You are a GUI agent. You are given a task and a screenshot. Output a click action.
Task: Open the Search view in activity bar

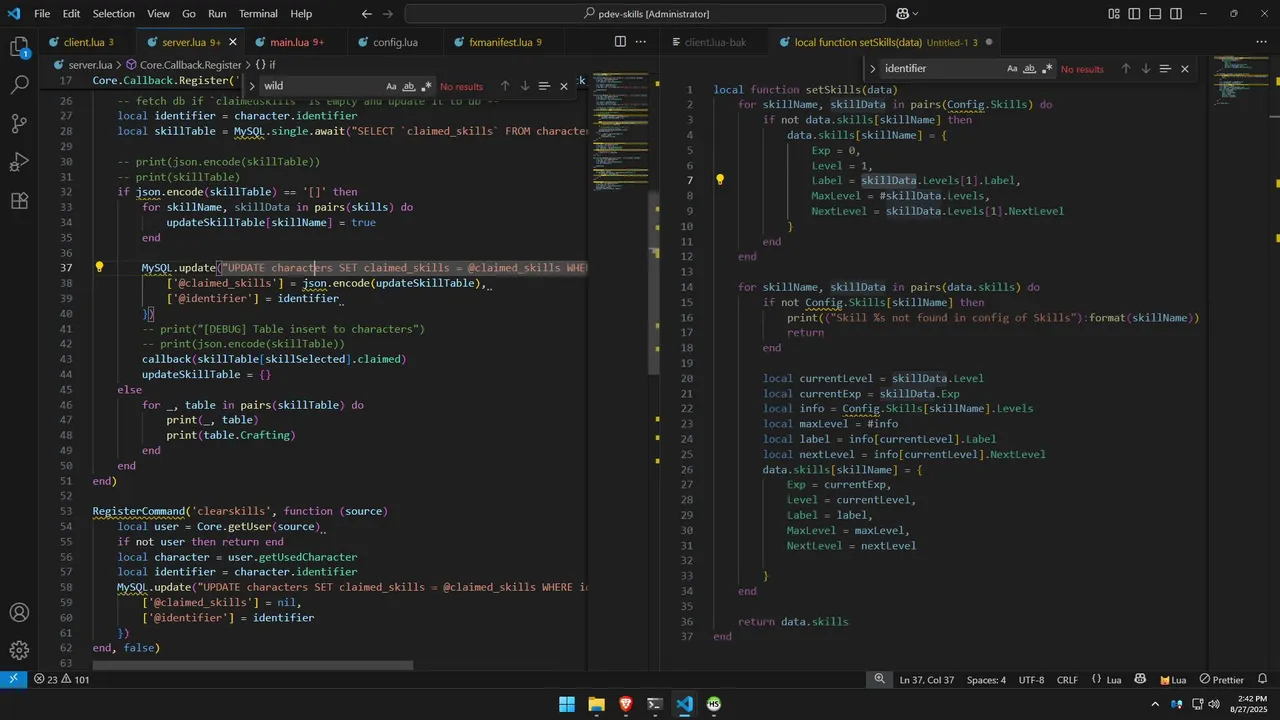(x=19, y=85)
